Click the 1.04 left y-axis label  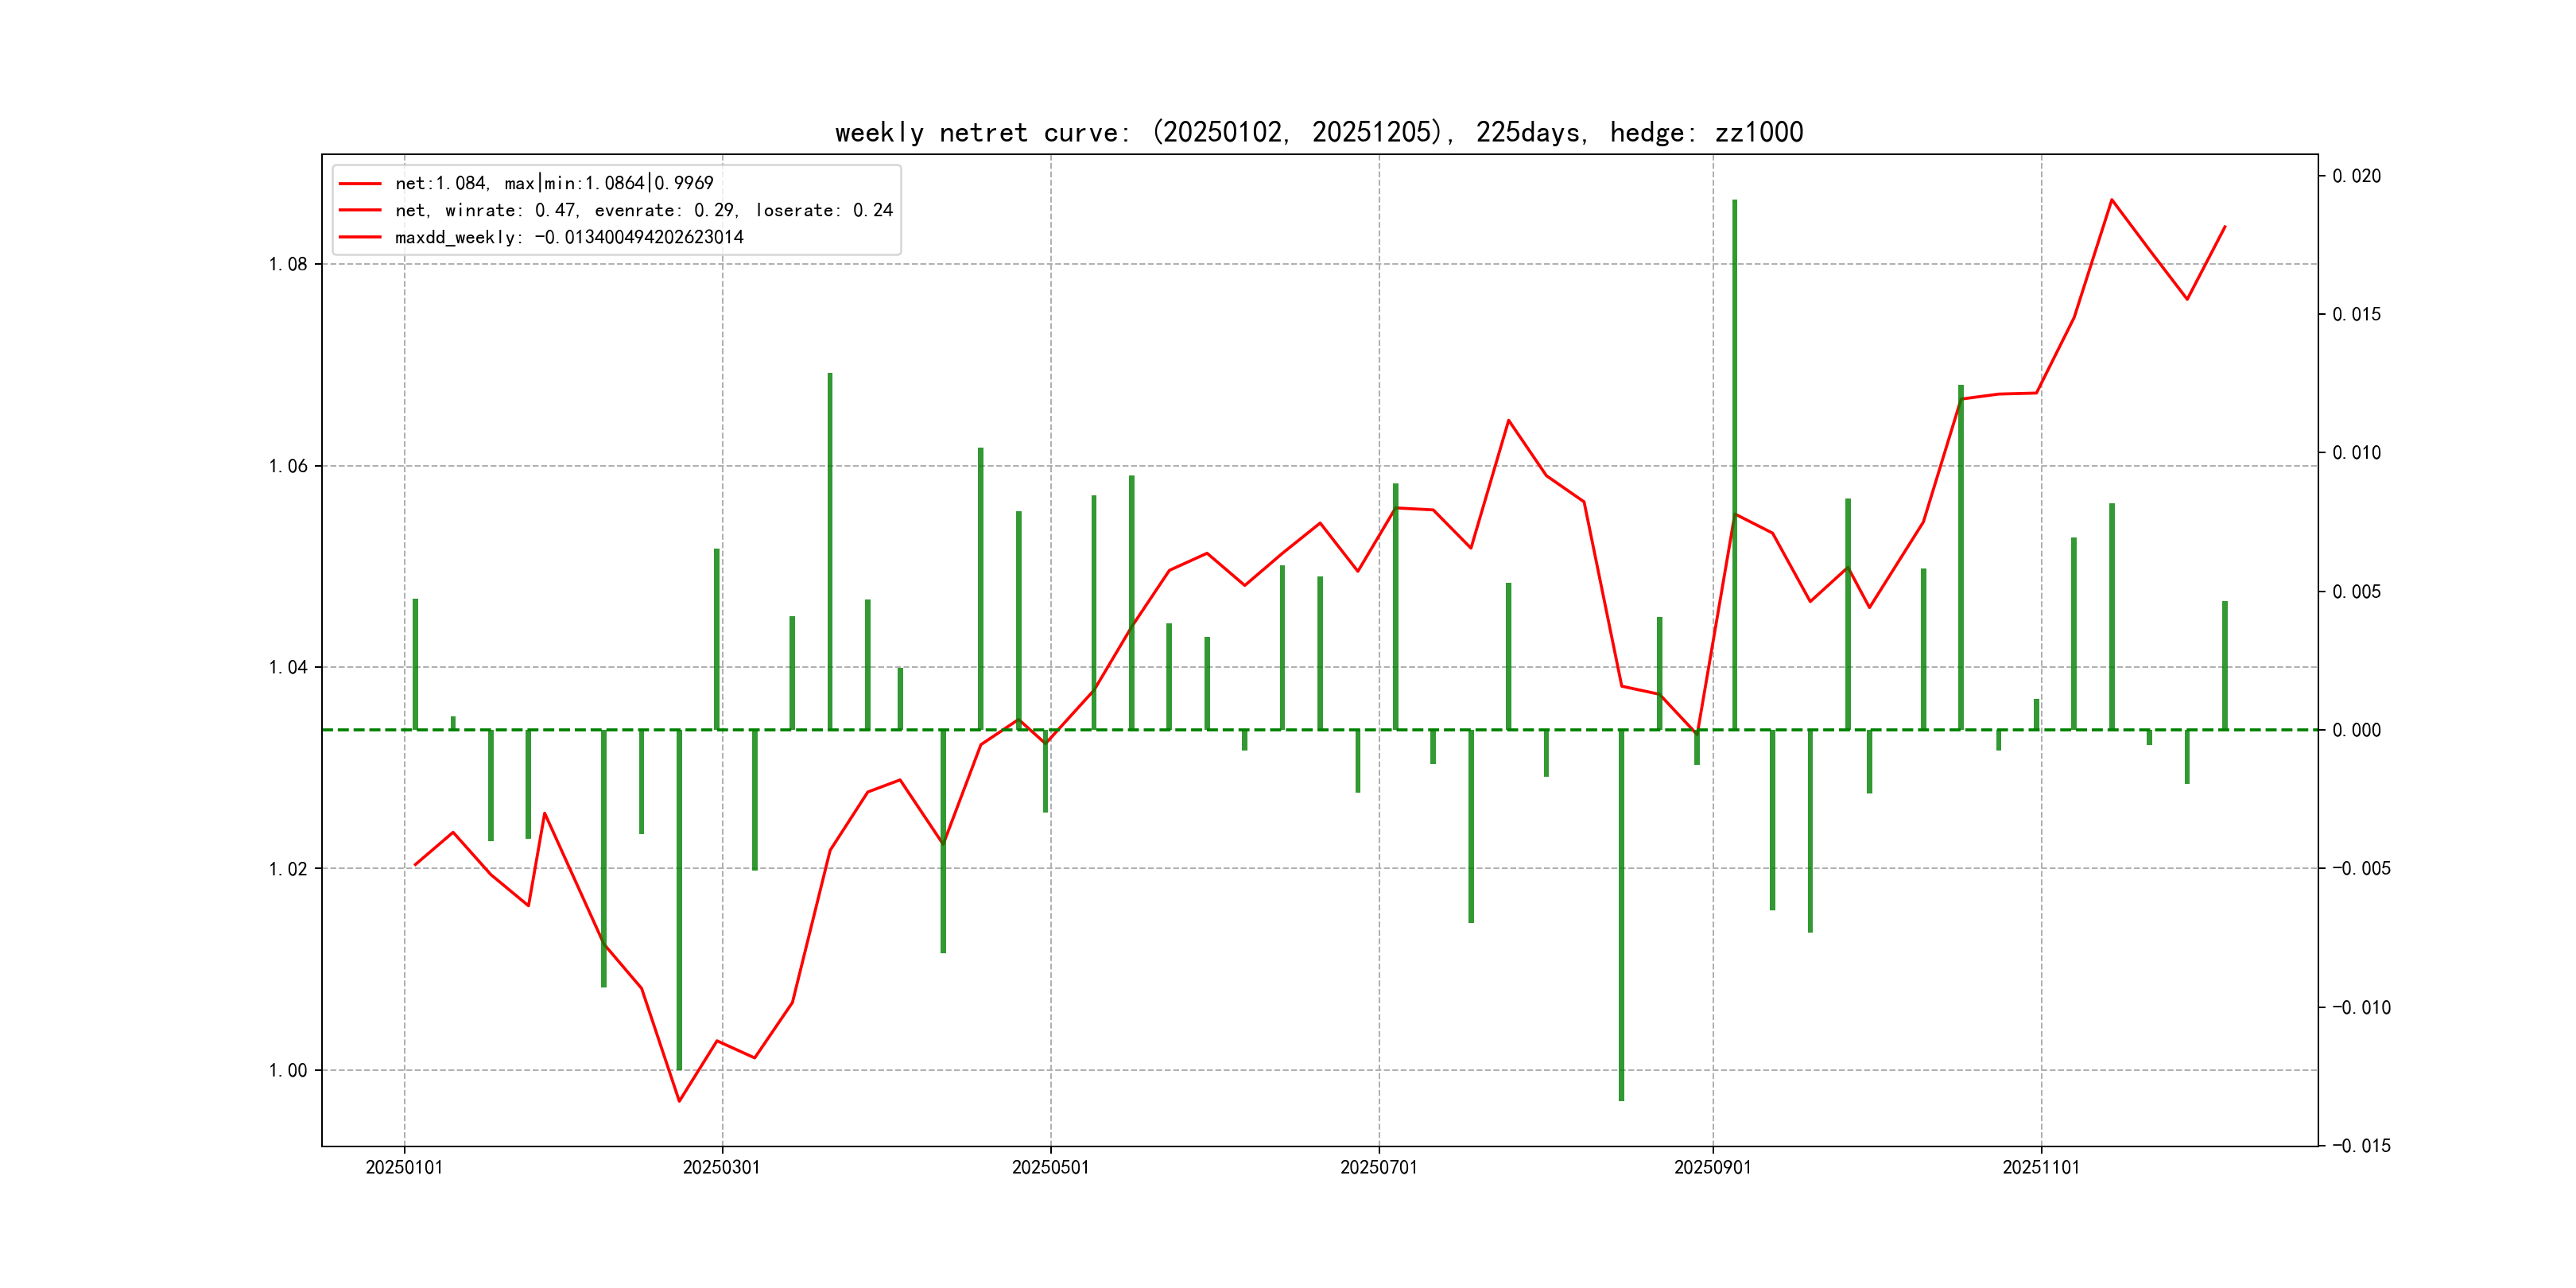pyautogui.click(x=288, y=667)
